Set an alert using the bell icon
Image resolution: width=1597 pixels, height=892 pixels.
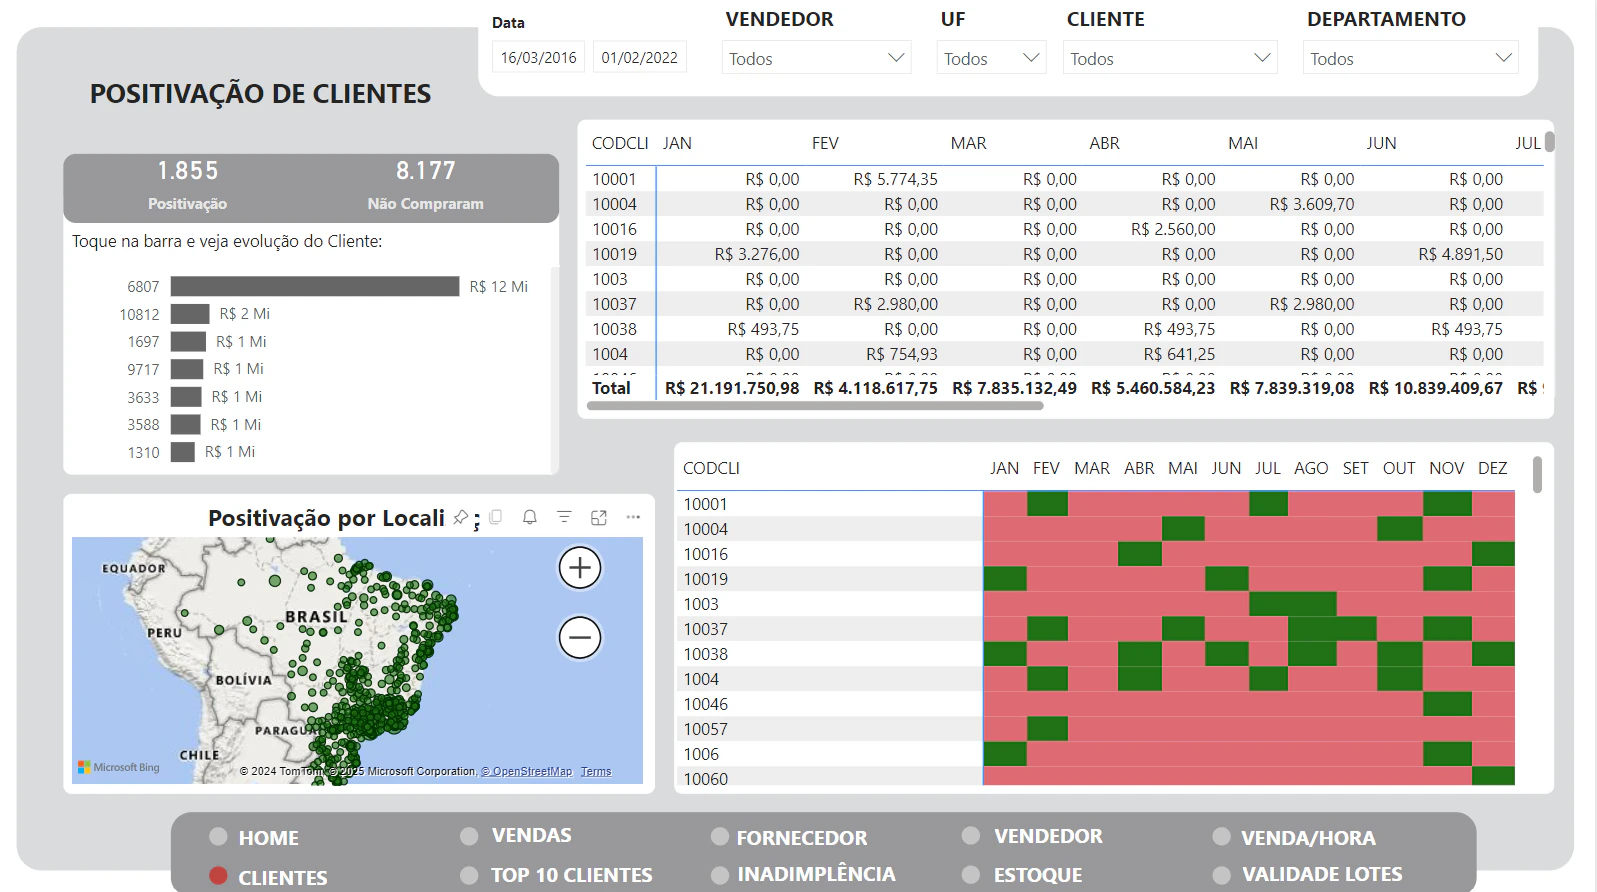tap(530, 517)
